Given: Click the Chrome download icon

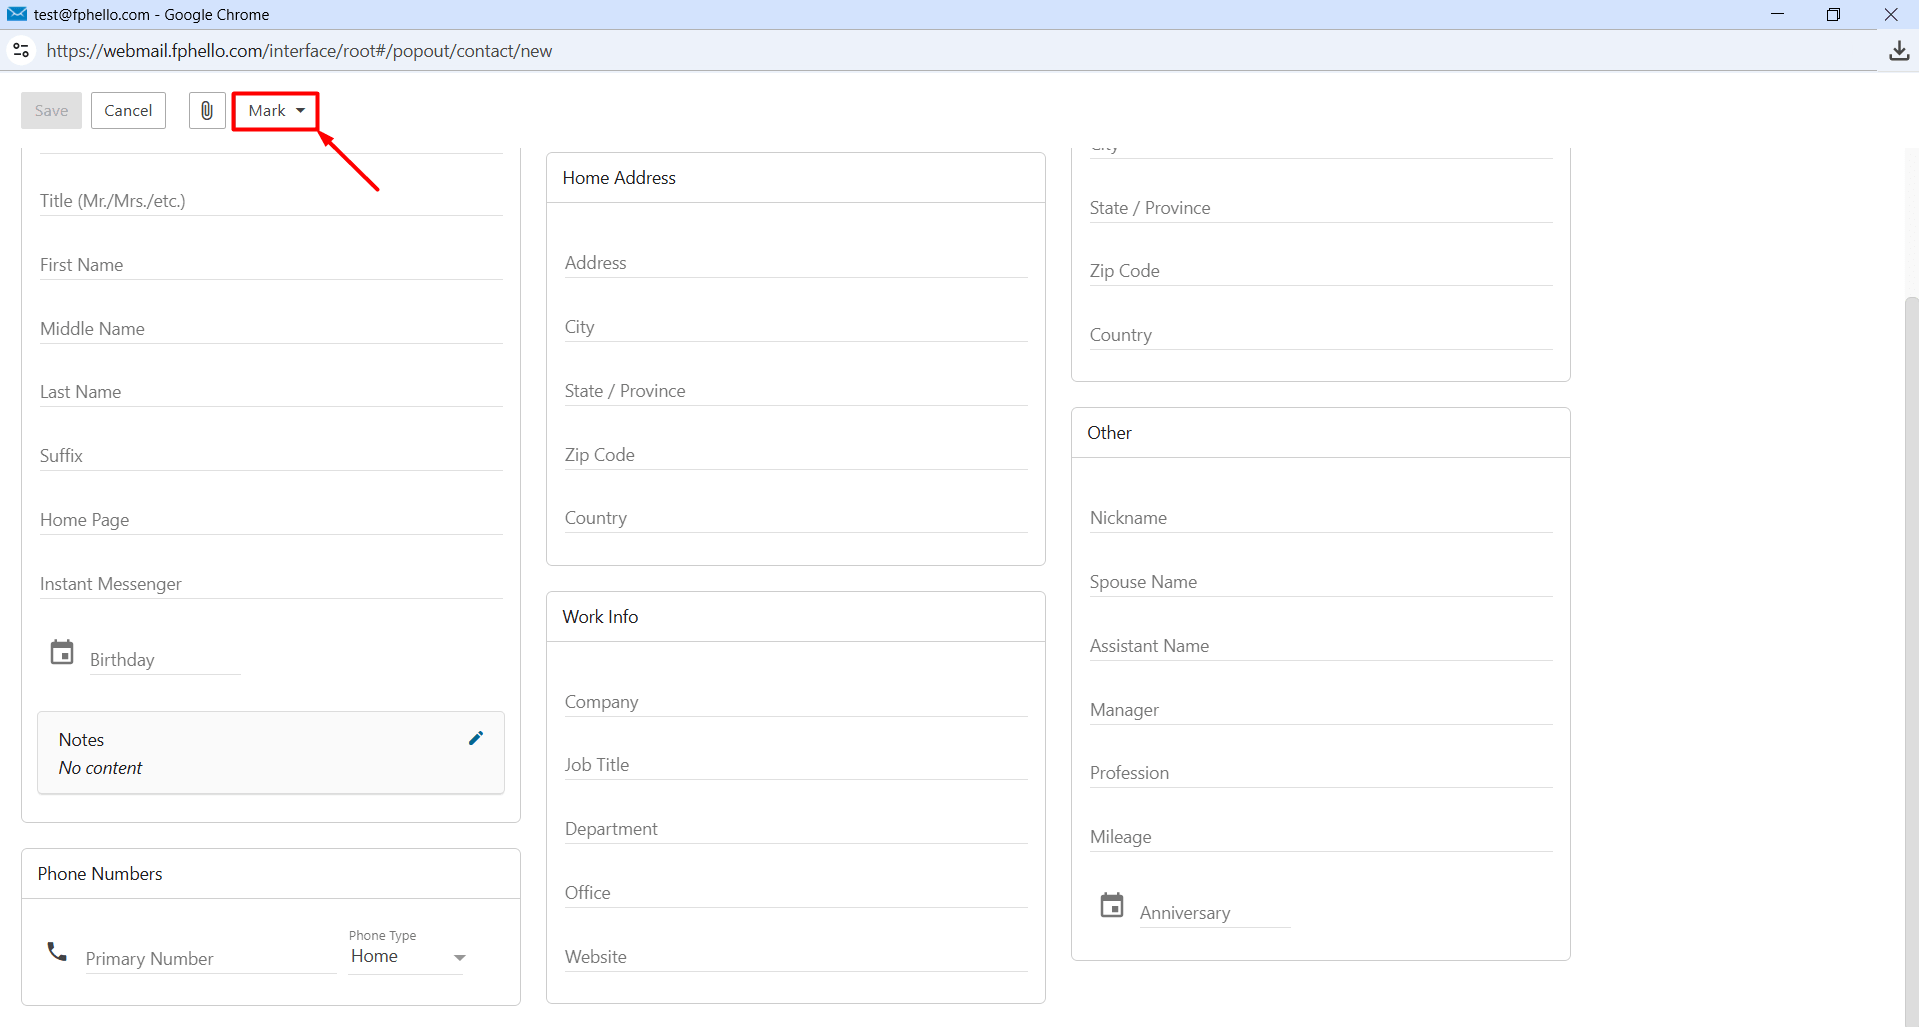Looking at the screenshot, I should [1899, 51].
